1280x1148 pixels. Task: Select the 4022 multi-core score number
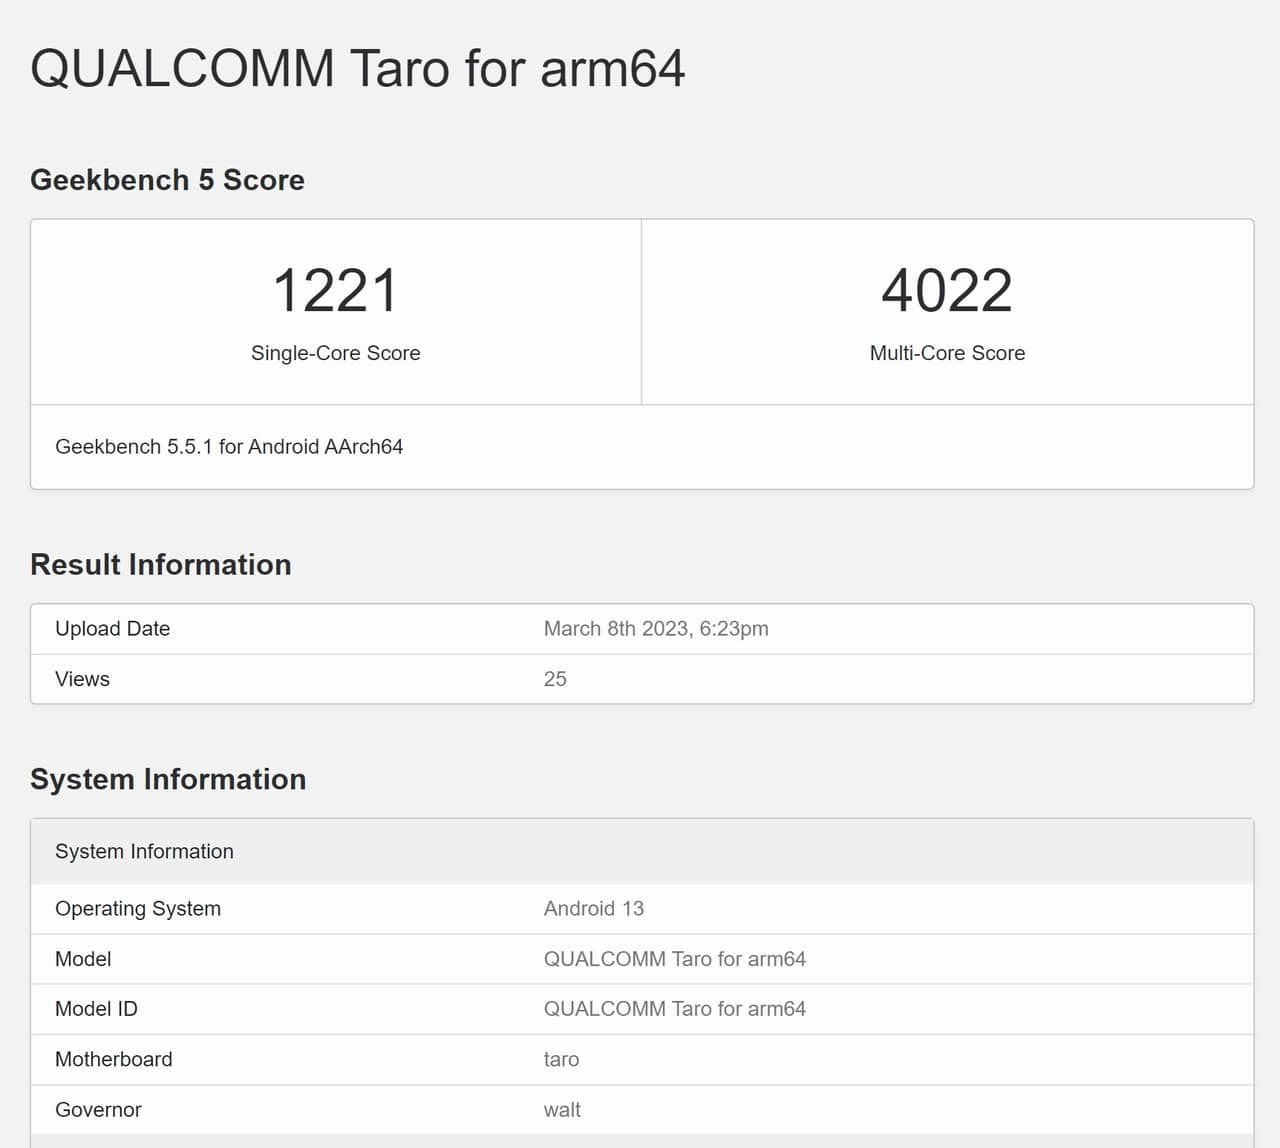click(946, 291)
